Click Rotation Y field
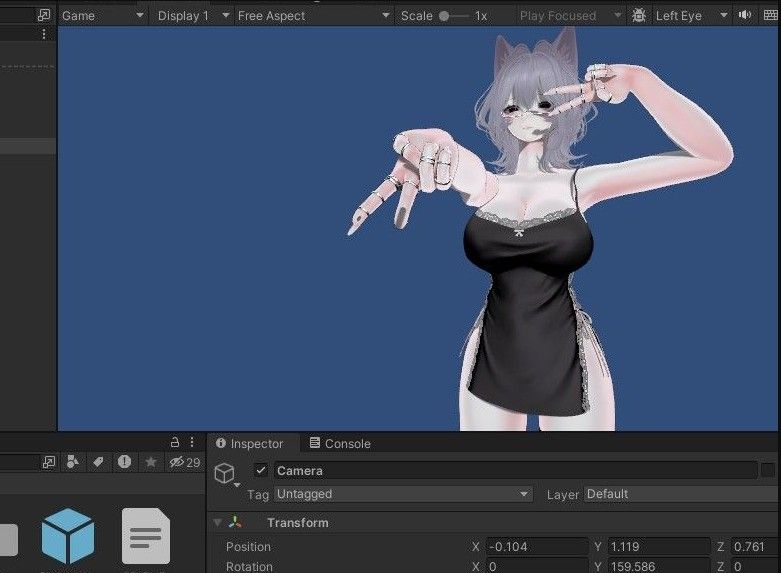The height and width of the screenshot is (573, 781). [658, 566]
